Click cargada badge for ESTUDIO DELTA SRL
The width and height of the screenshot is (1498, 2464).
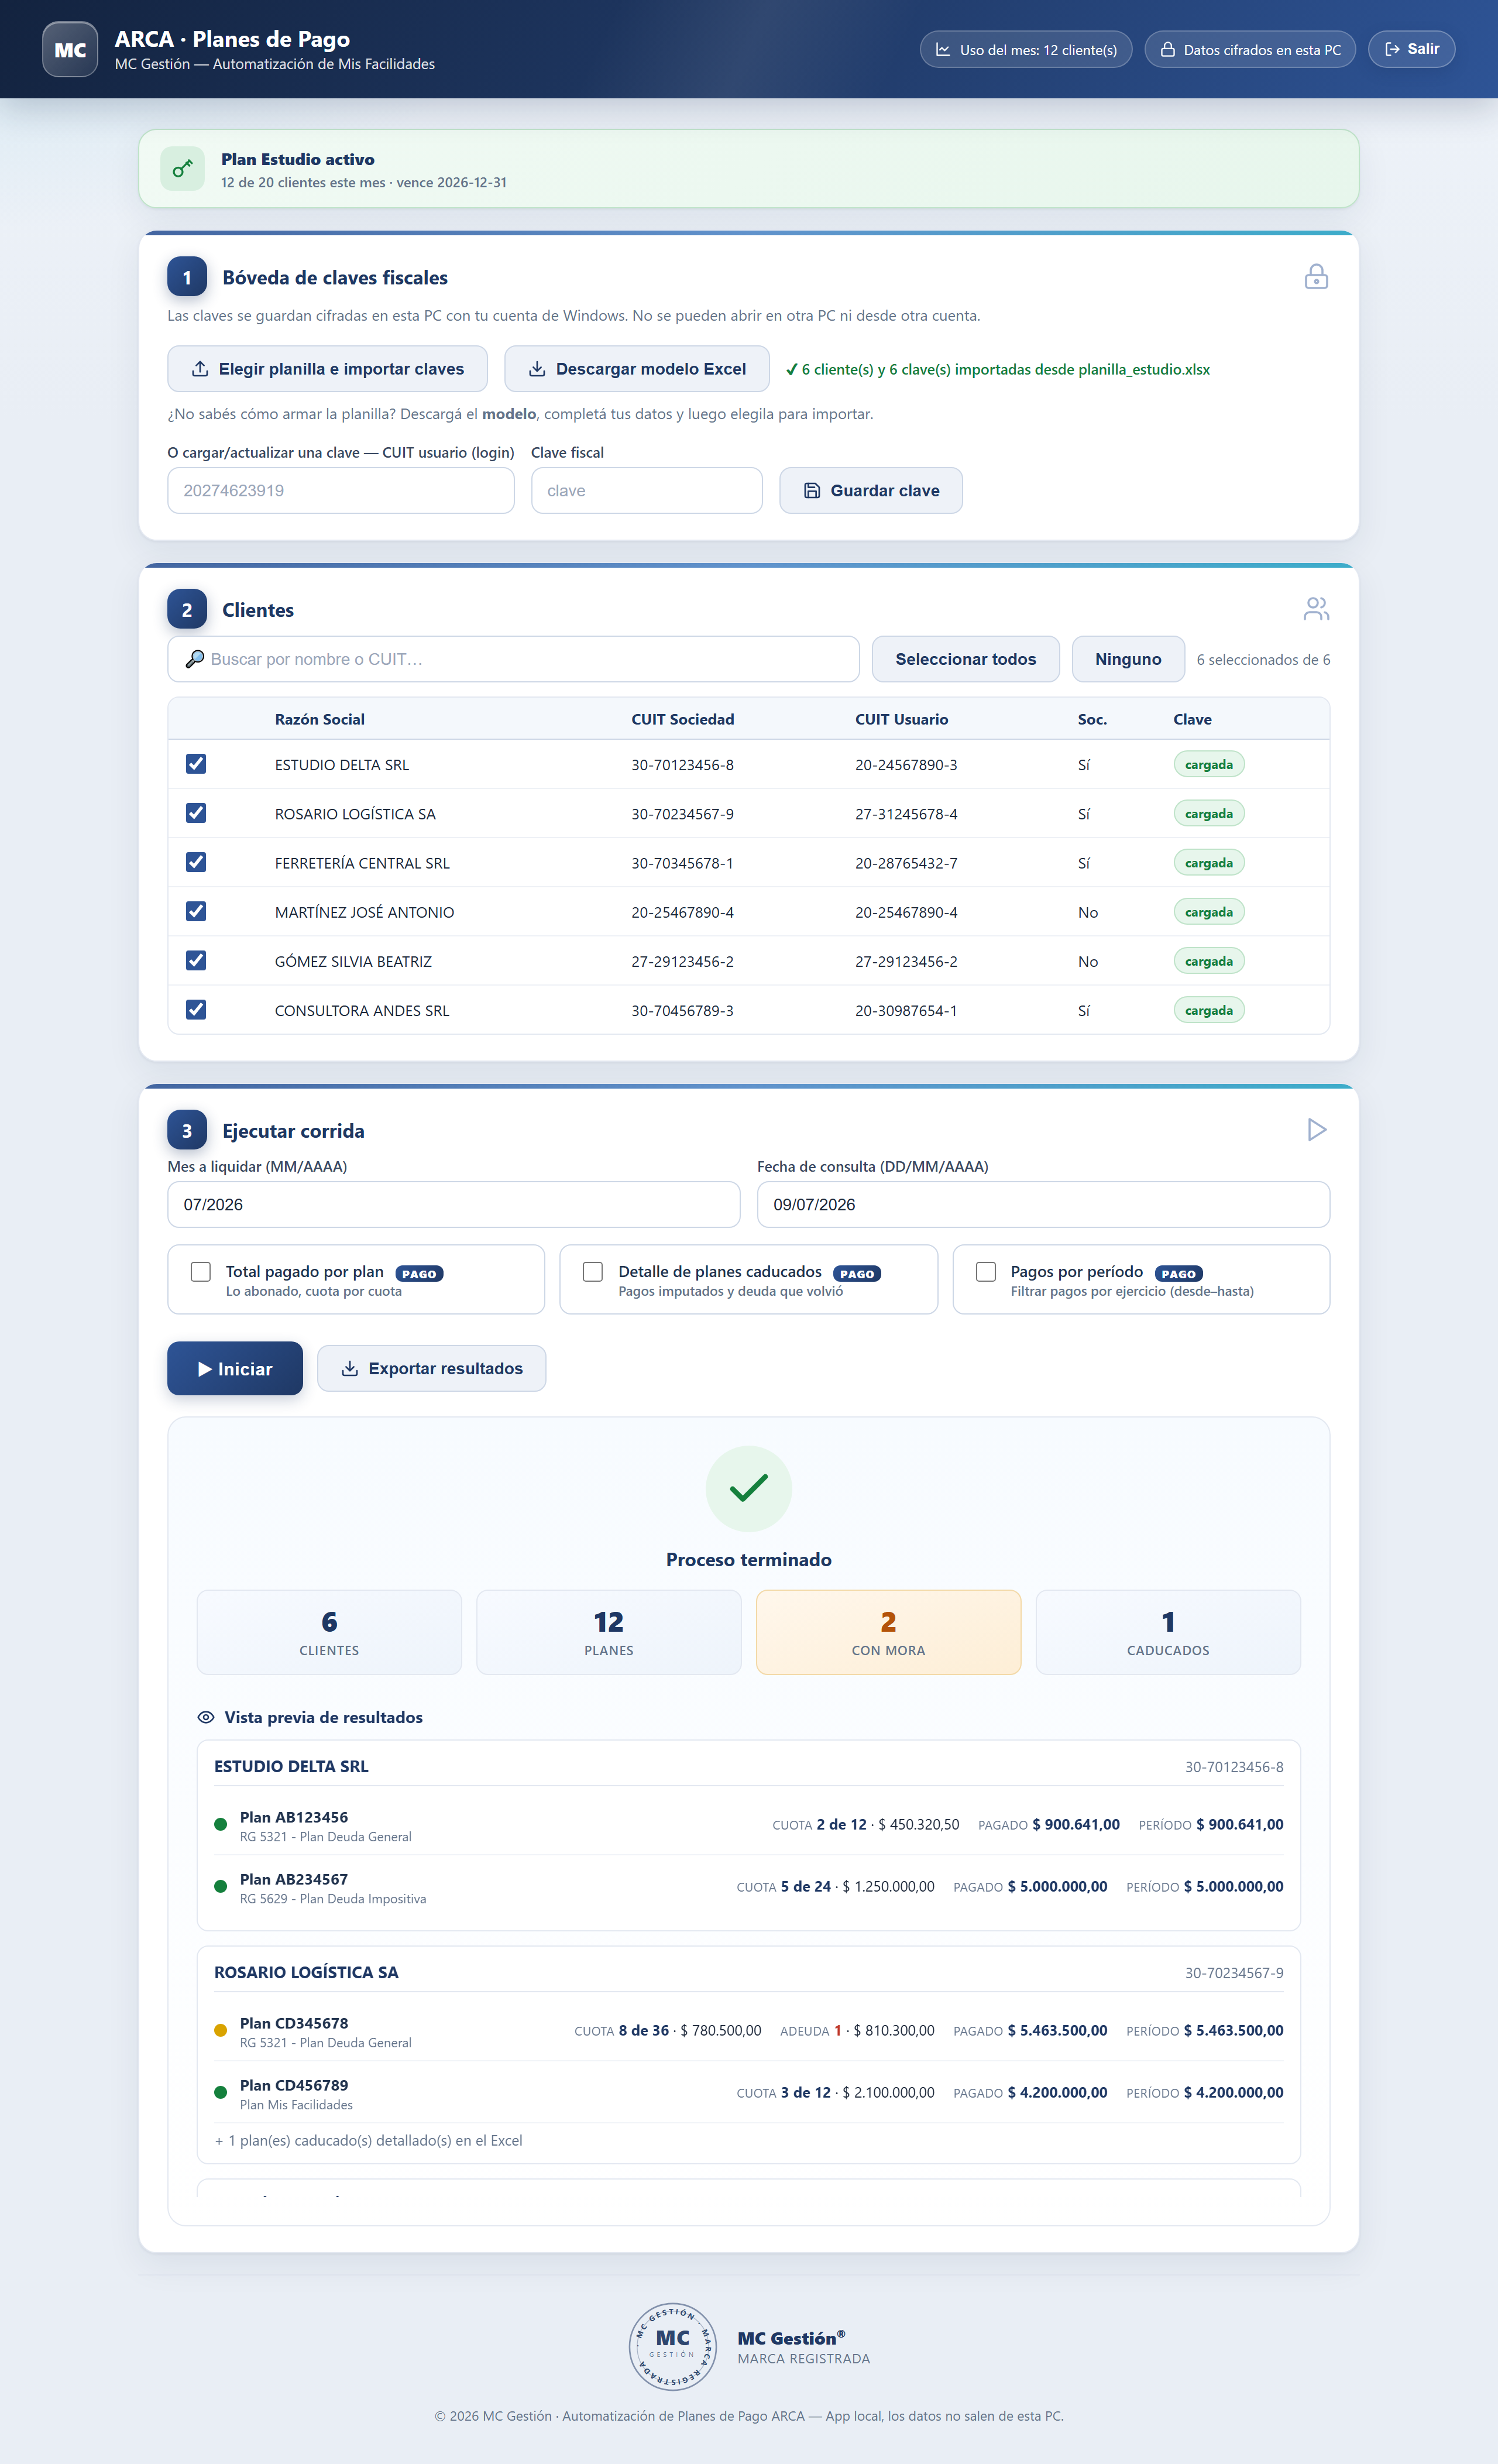(1209, 765)
